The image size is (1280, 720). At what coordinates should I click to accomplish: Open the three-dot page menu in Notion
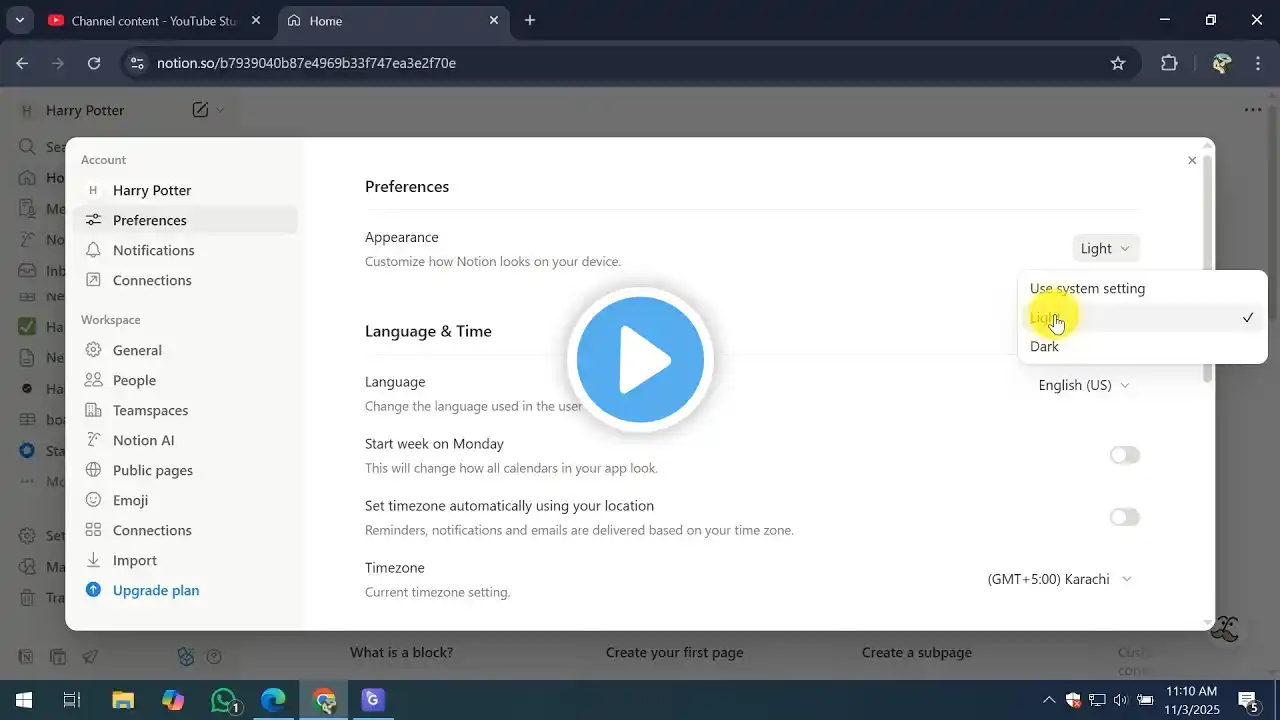[1253, 110]
